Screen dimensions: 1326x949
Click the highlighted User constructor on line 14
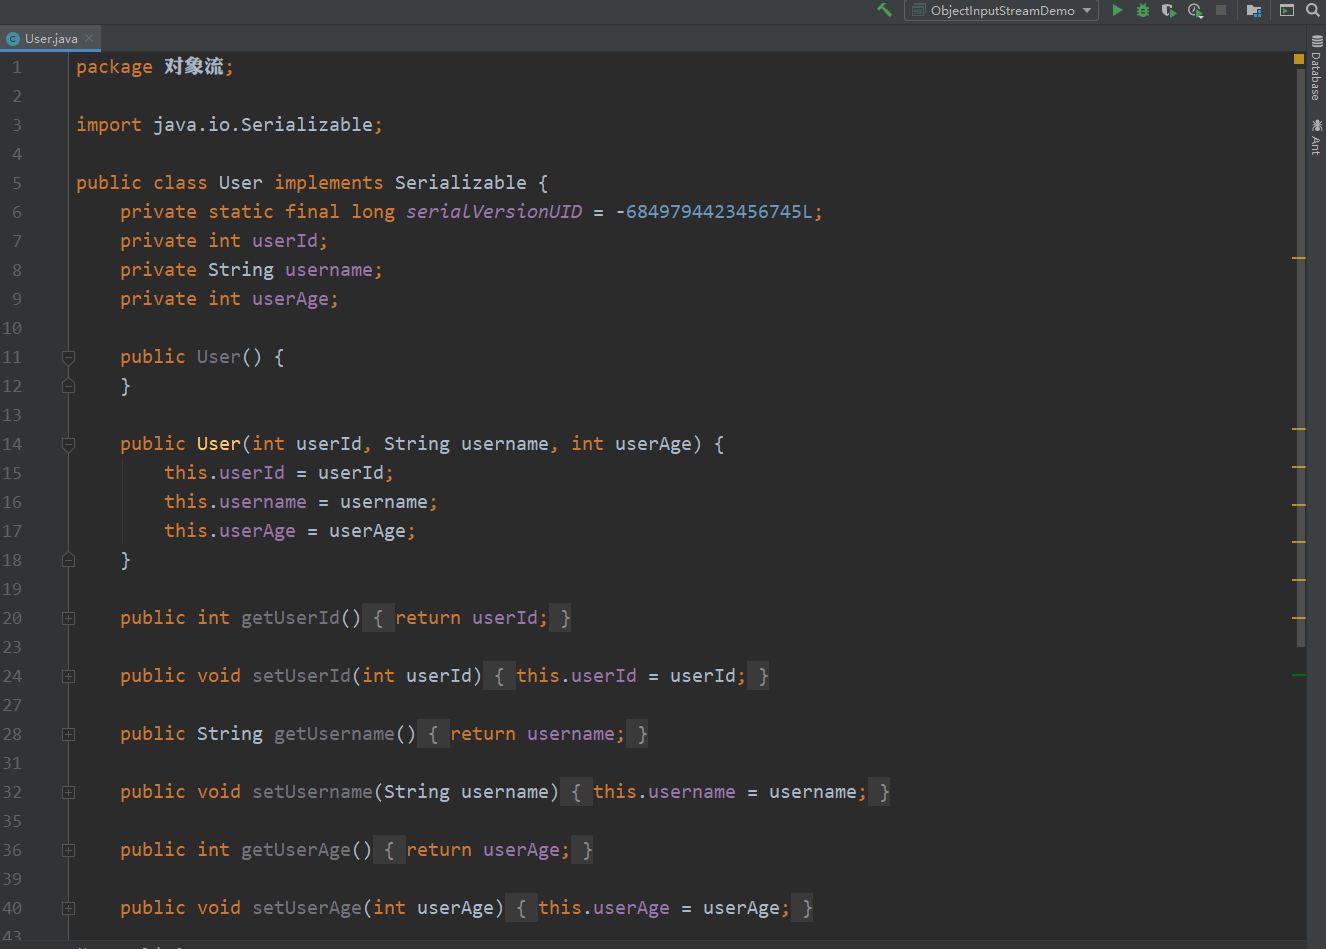(x=219, y=444)
